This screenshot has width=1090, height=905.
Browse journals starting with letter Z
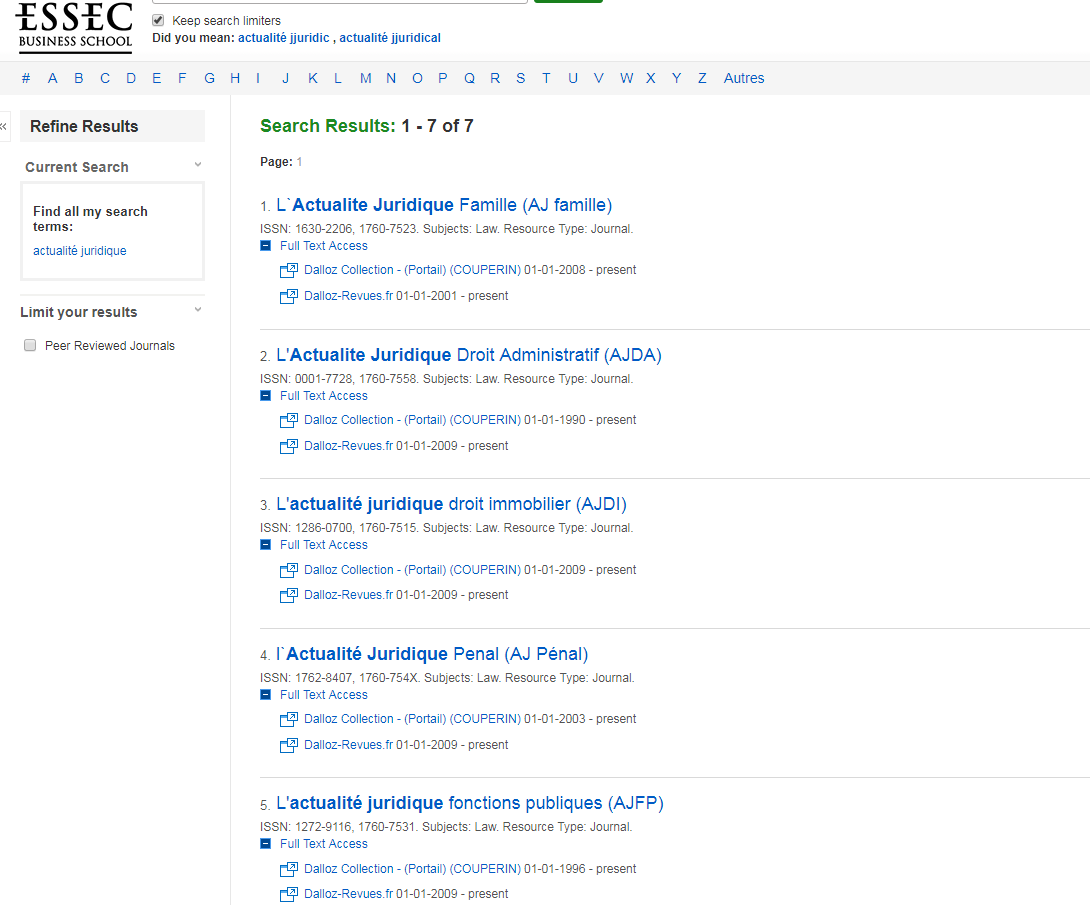(x=702, y=79)
